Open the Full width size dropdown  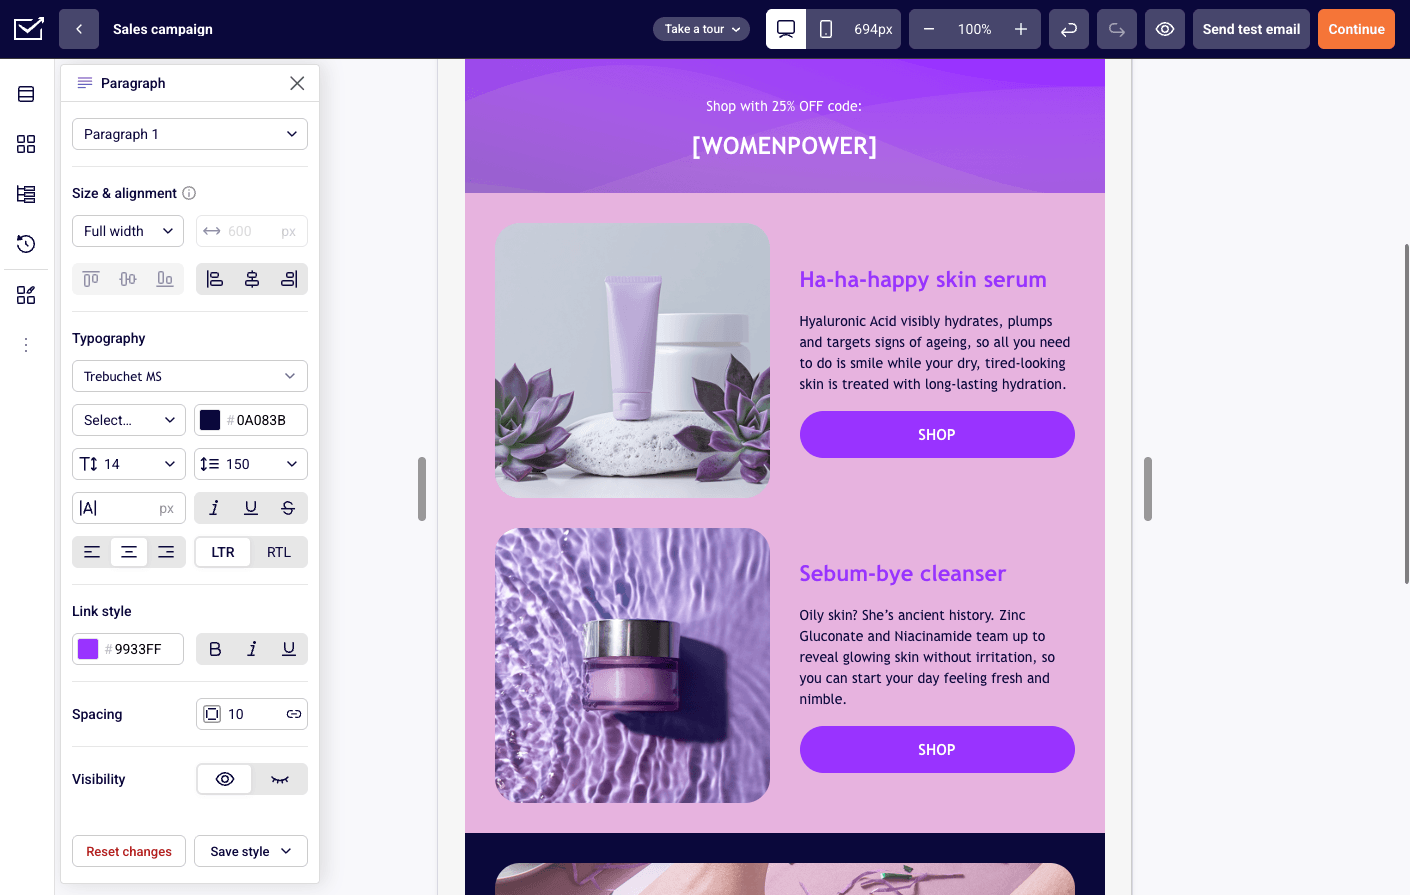tap(128, 231)
